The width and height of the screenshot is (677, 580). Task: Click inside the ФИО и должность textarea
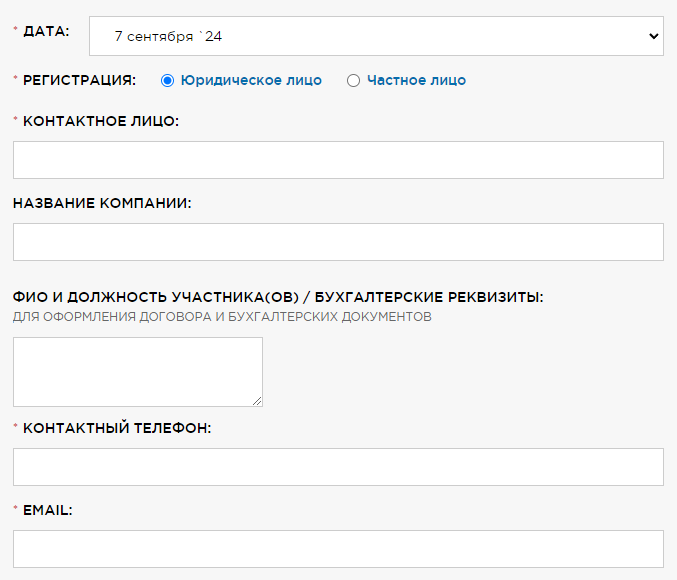pyautogui.click(x=138, y=372)
